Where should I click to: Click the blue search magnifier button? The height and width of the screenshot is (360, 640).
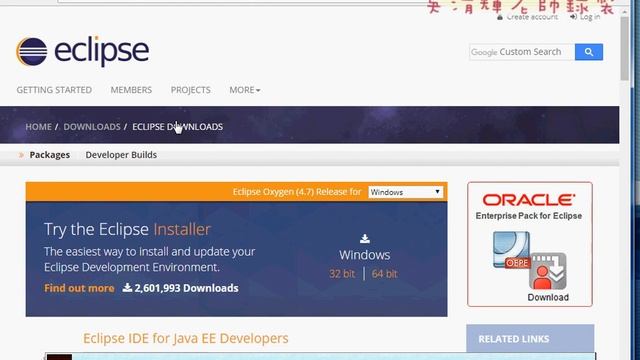589,52
